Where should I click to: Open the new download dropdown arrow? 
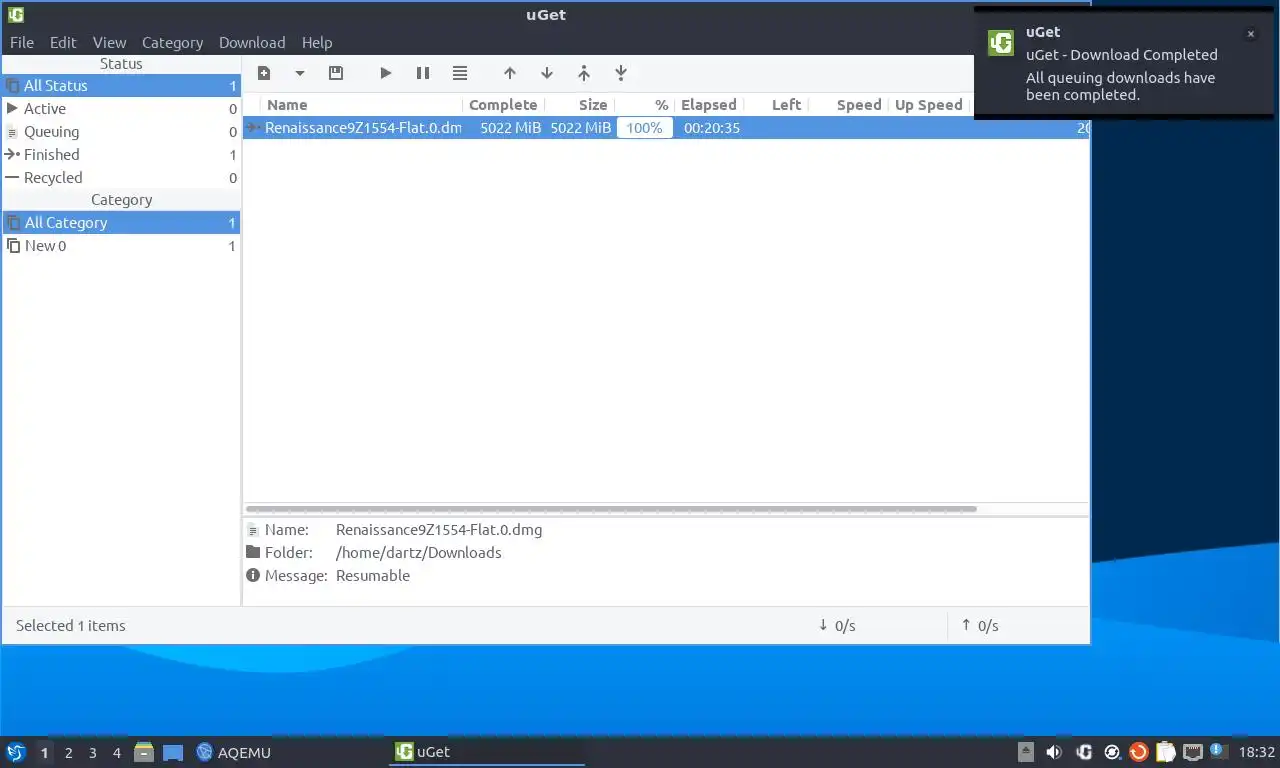click(x=299, y=73)
